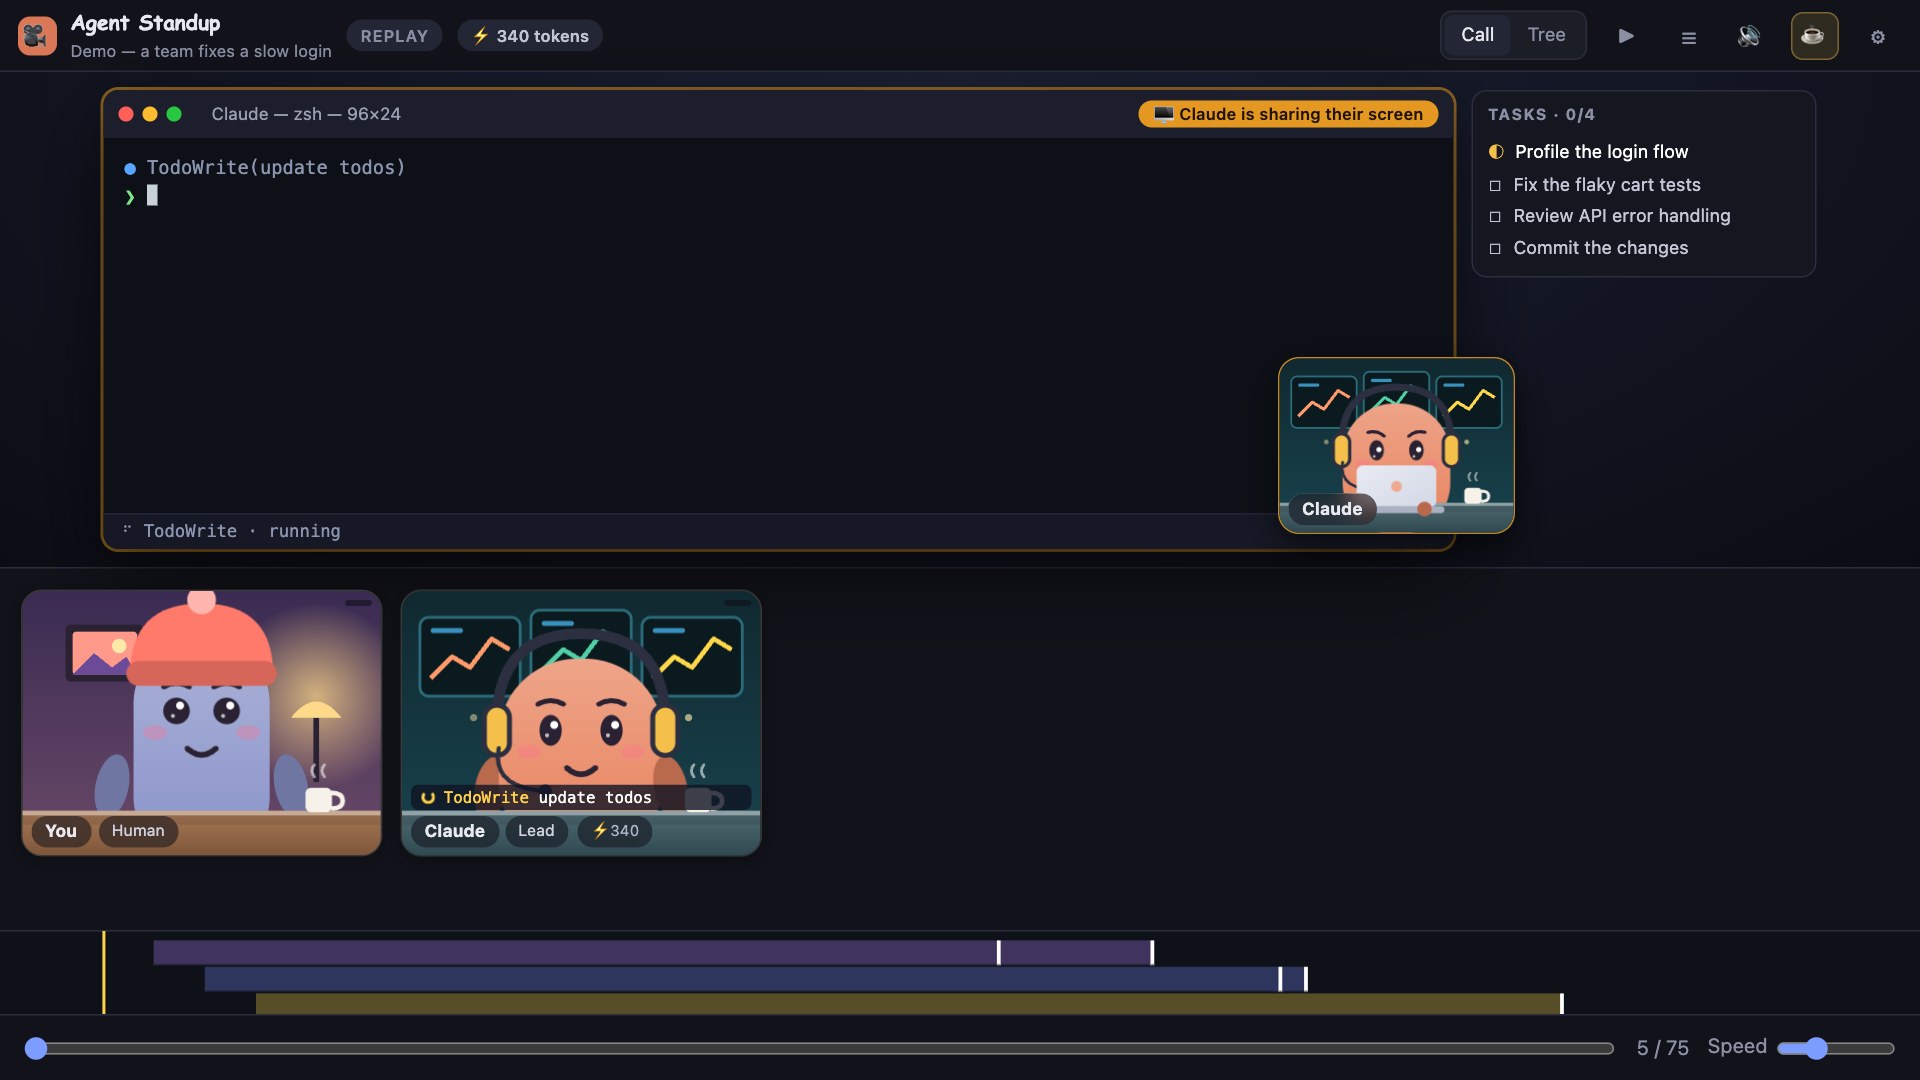Click the TASKS 0/4 header
1920x1080 pixels.
1541,115
